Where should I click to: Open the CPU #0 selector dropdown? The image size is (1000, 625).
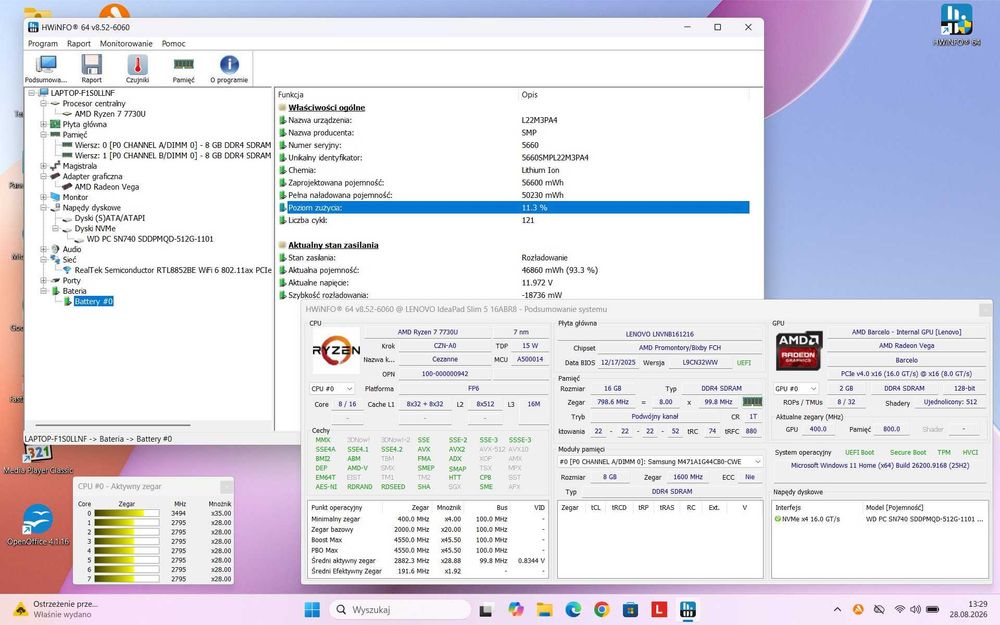[332, 388]
